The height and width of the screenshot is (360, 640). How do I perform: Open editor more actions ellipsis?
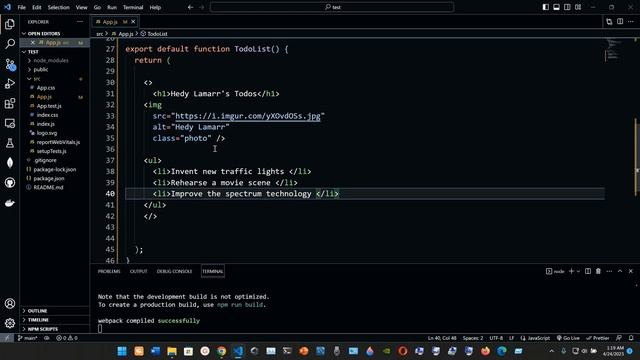pyautogui.click(x=631, y=22)
